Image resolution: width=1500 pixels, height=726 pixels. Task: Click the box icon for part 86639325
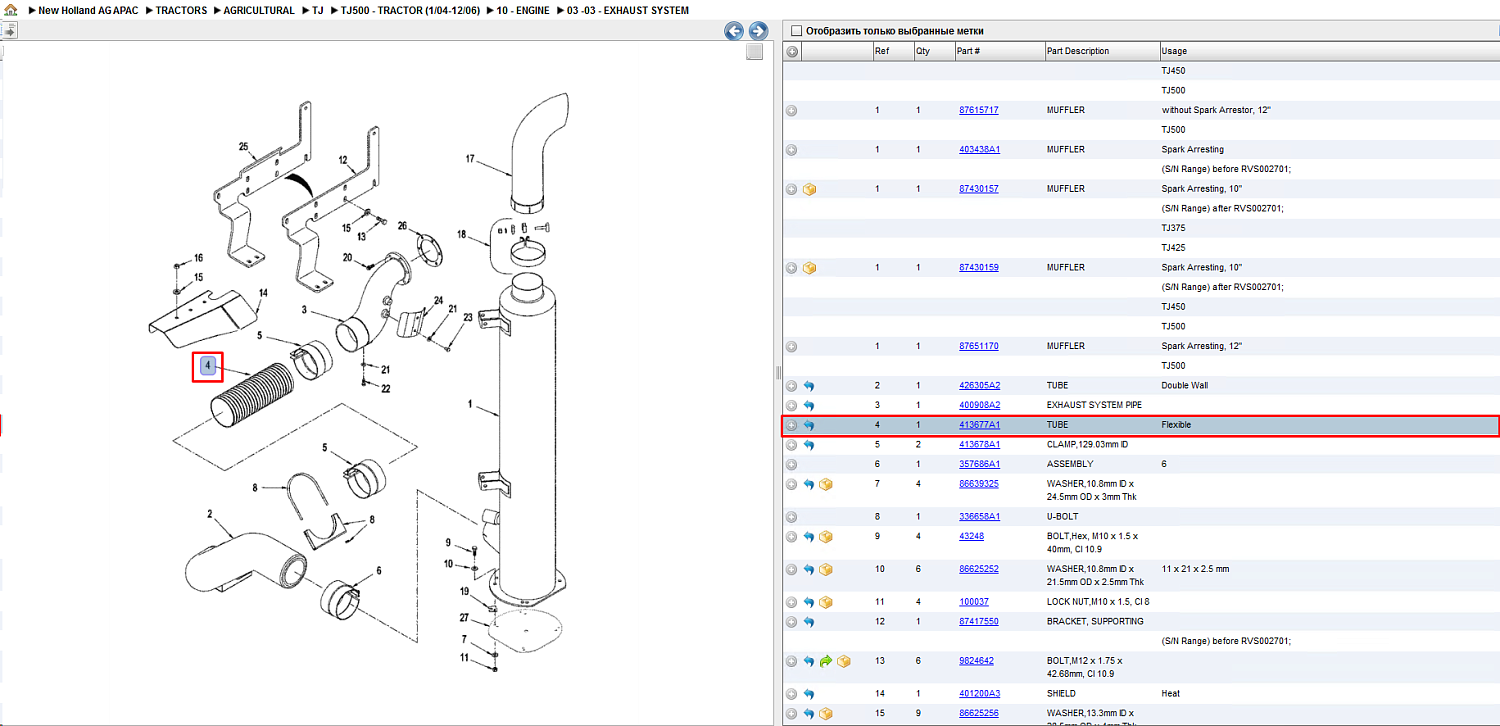(x=826, y=485)
